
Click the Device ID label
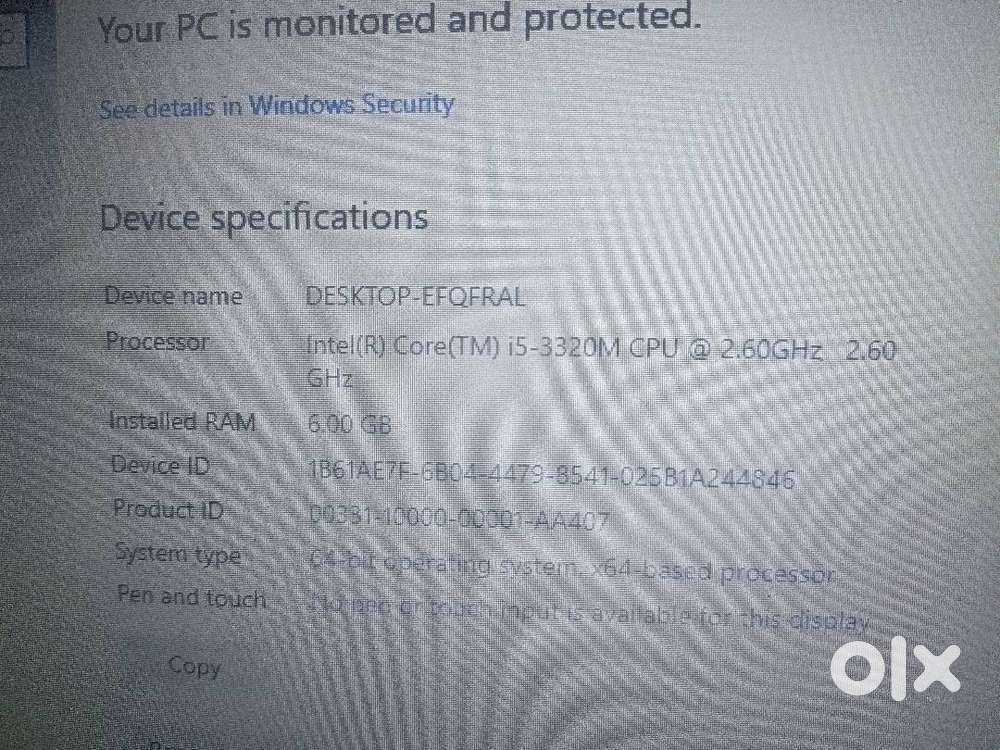(160, 464)
